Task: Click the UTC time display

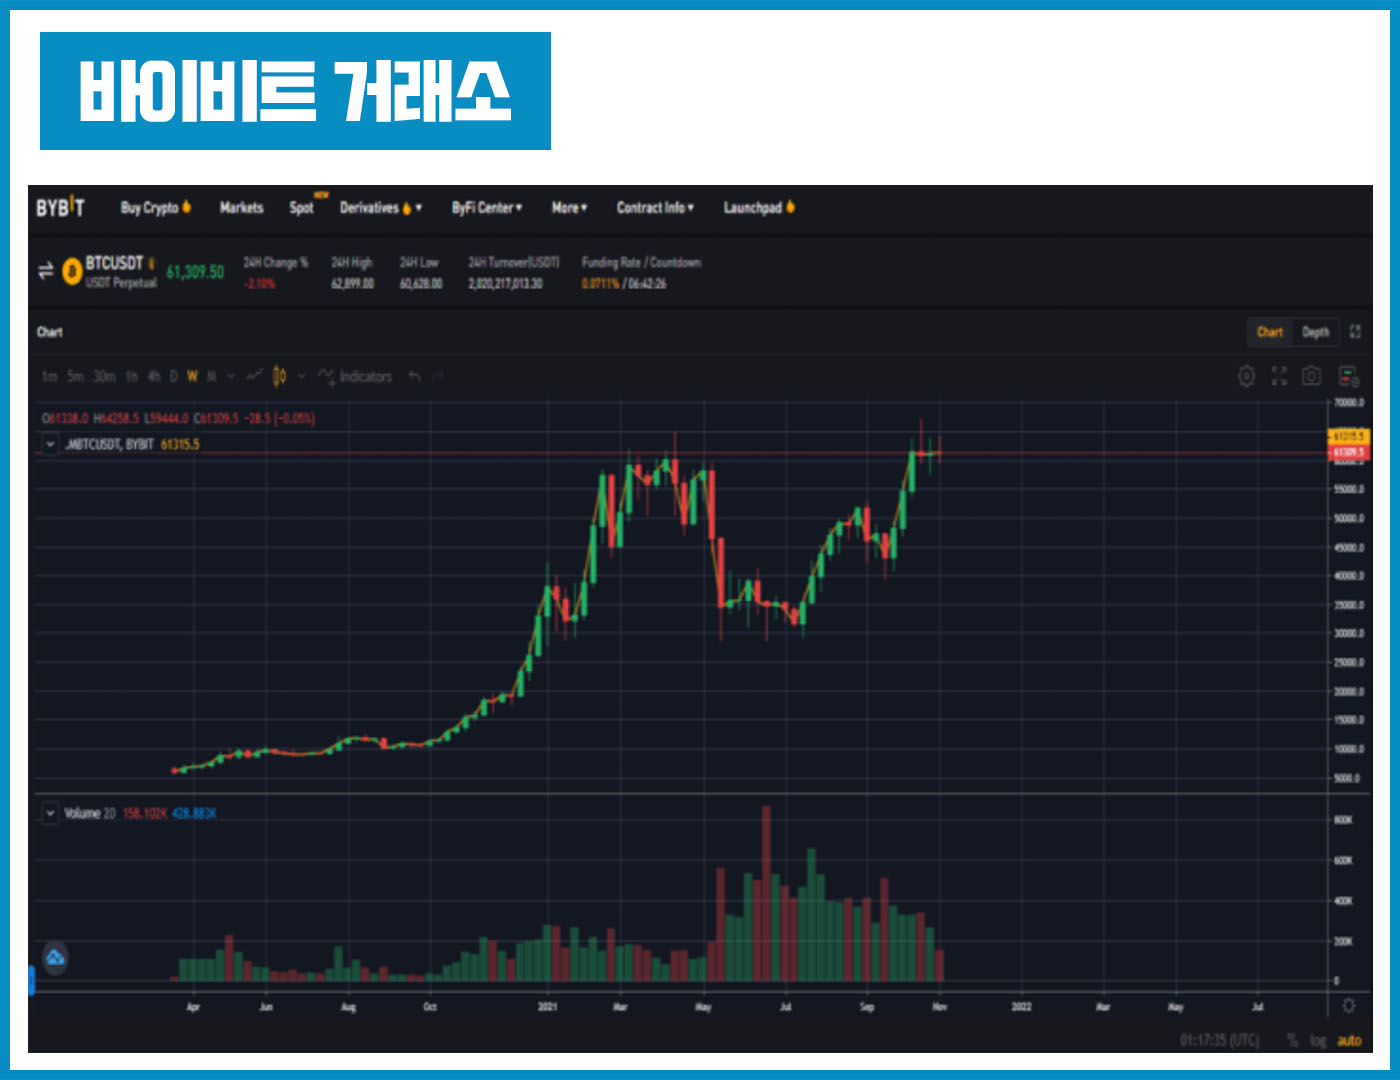Action: pyautogui.click(x=1219, y=1041)
